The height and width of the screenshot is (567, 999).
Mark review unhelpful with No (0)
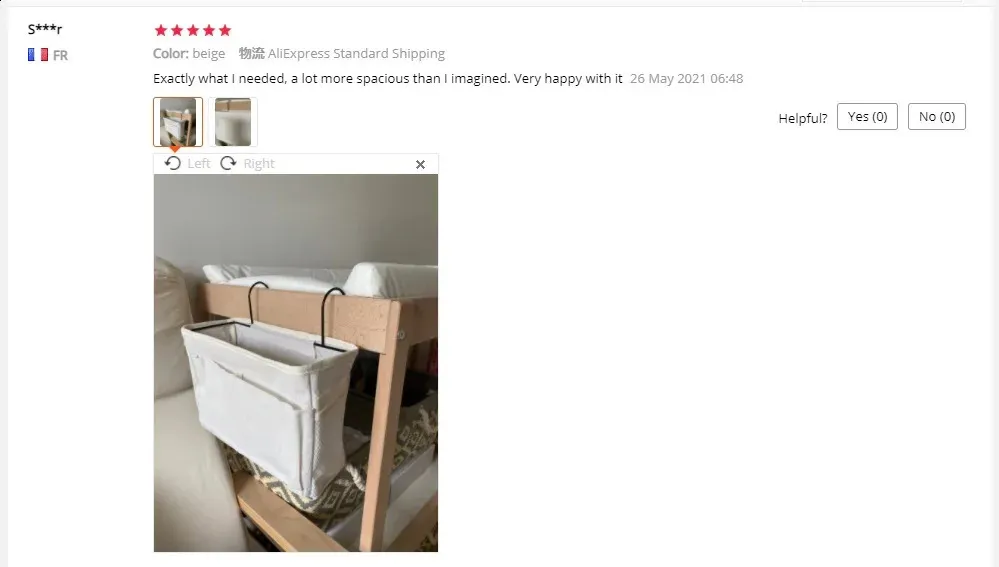click(x=937, y=117)
